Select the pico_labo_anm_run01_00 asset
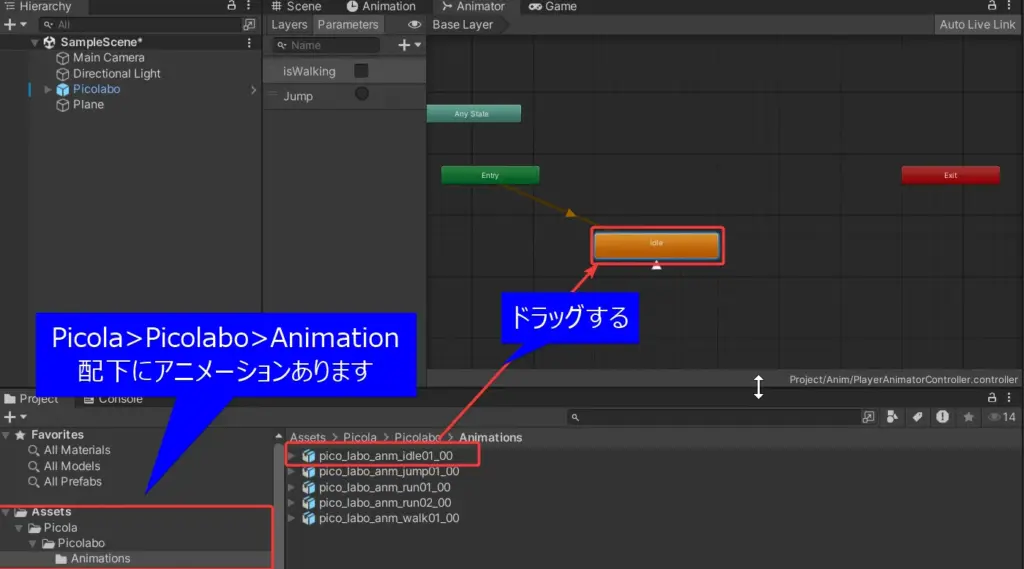Image resolution: width=1024 pixels, height=569 pixels. [x=385, y=487]
